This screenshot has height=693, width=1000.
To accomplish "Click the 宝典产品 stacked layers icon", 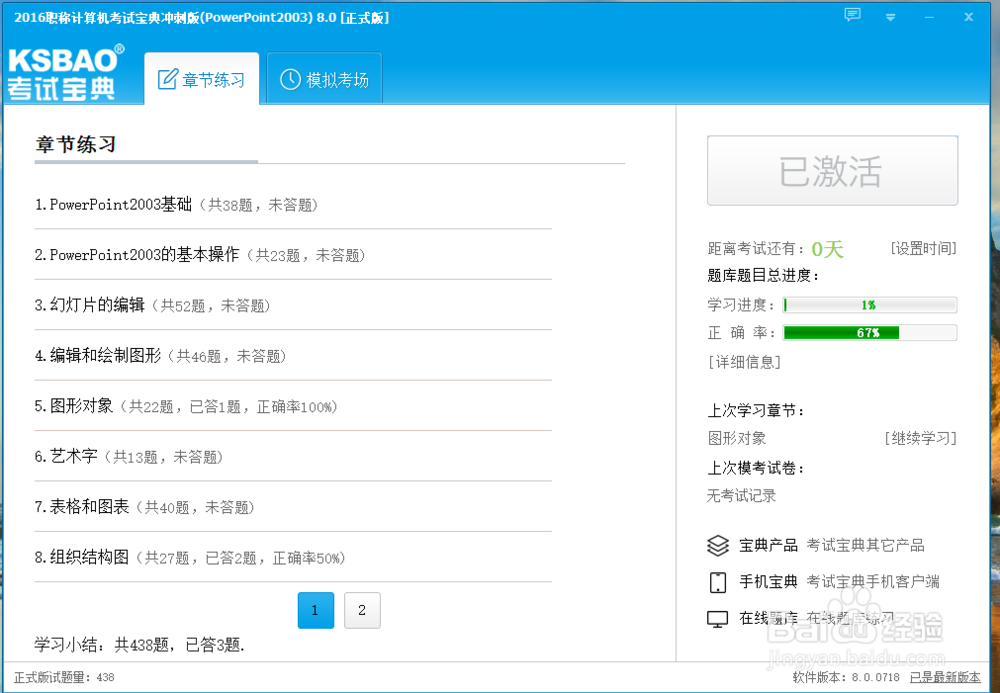I will click(718, 546).
